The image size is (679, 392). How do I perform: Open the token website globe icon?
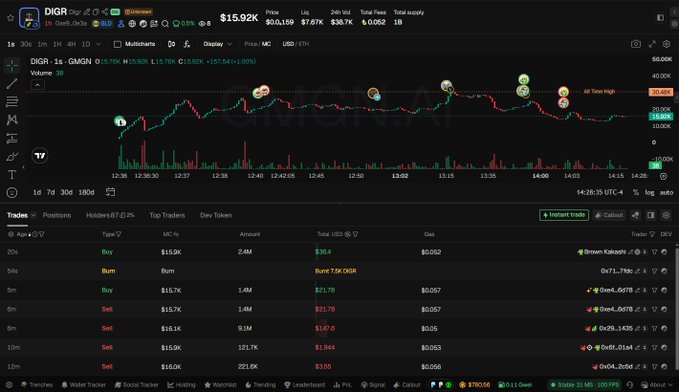pyautogui.click(x=132, y=24)
